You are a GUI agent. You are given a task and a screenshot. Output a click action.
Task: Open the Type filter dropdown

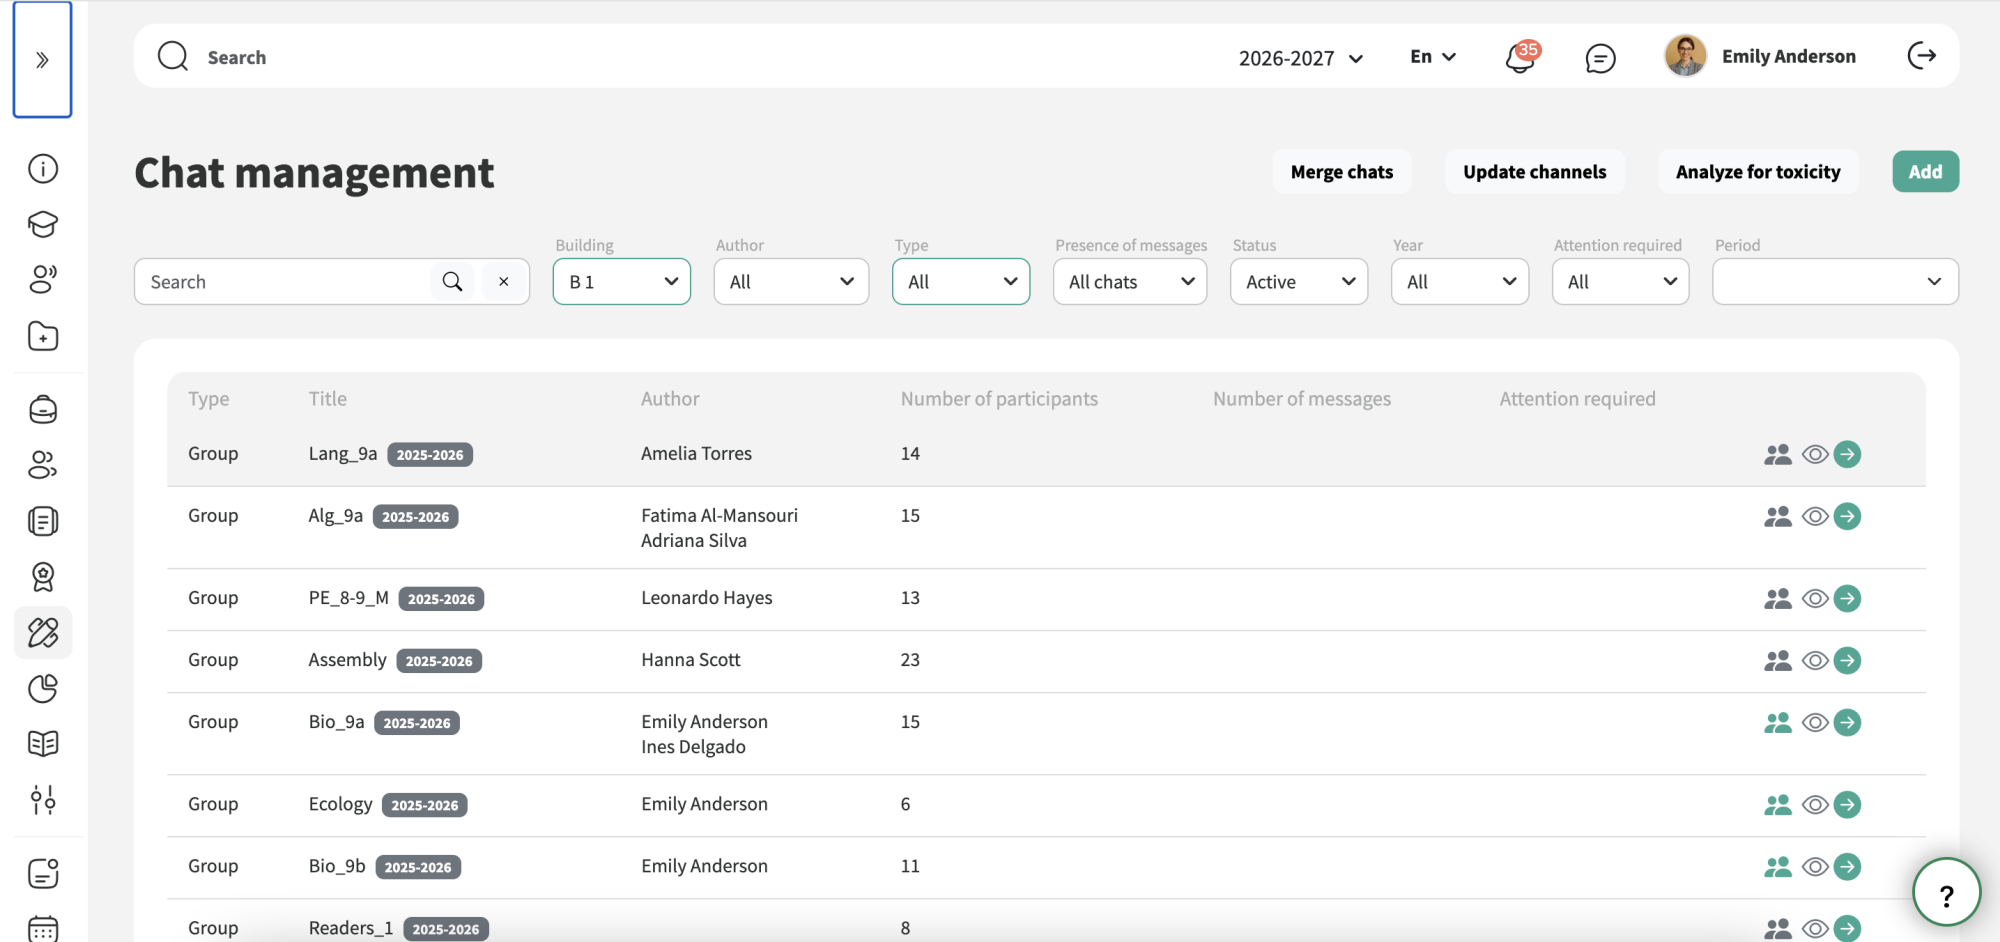[x=961, y=282]
